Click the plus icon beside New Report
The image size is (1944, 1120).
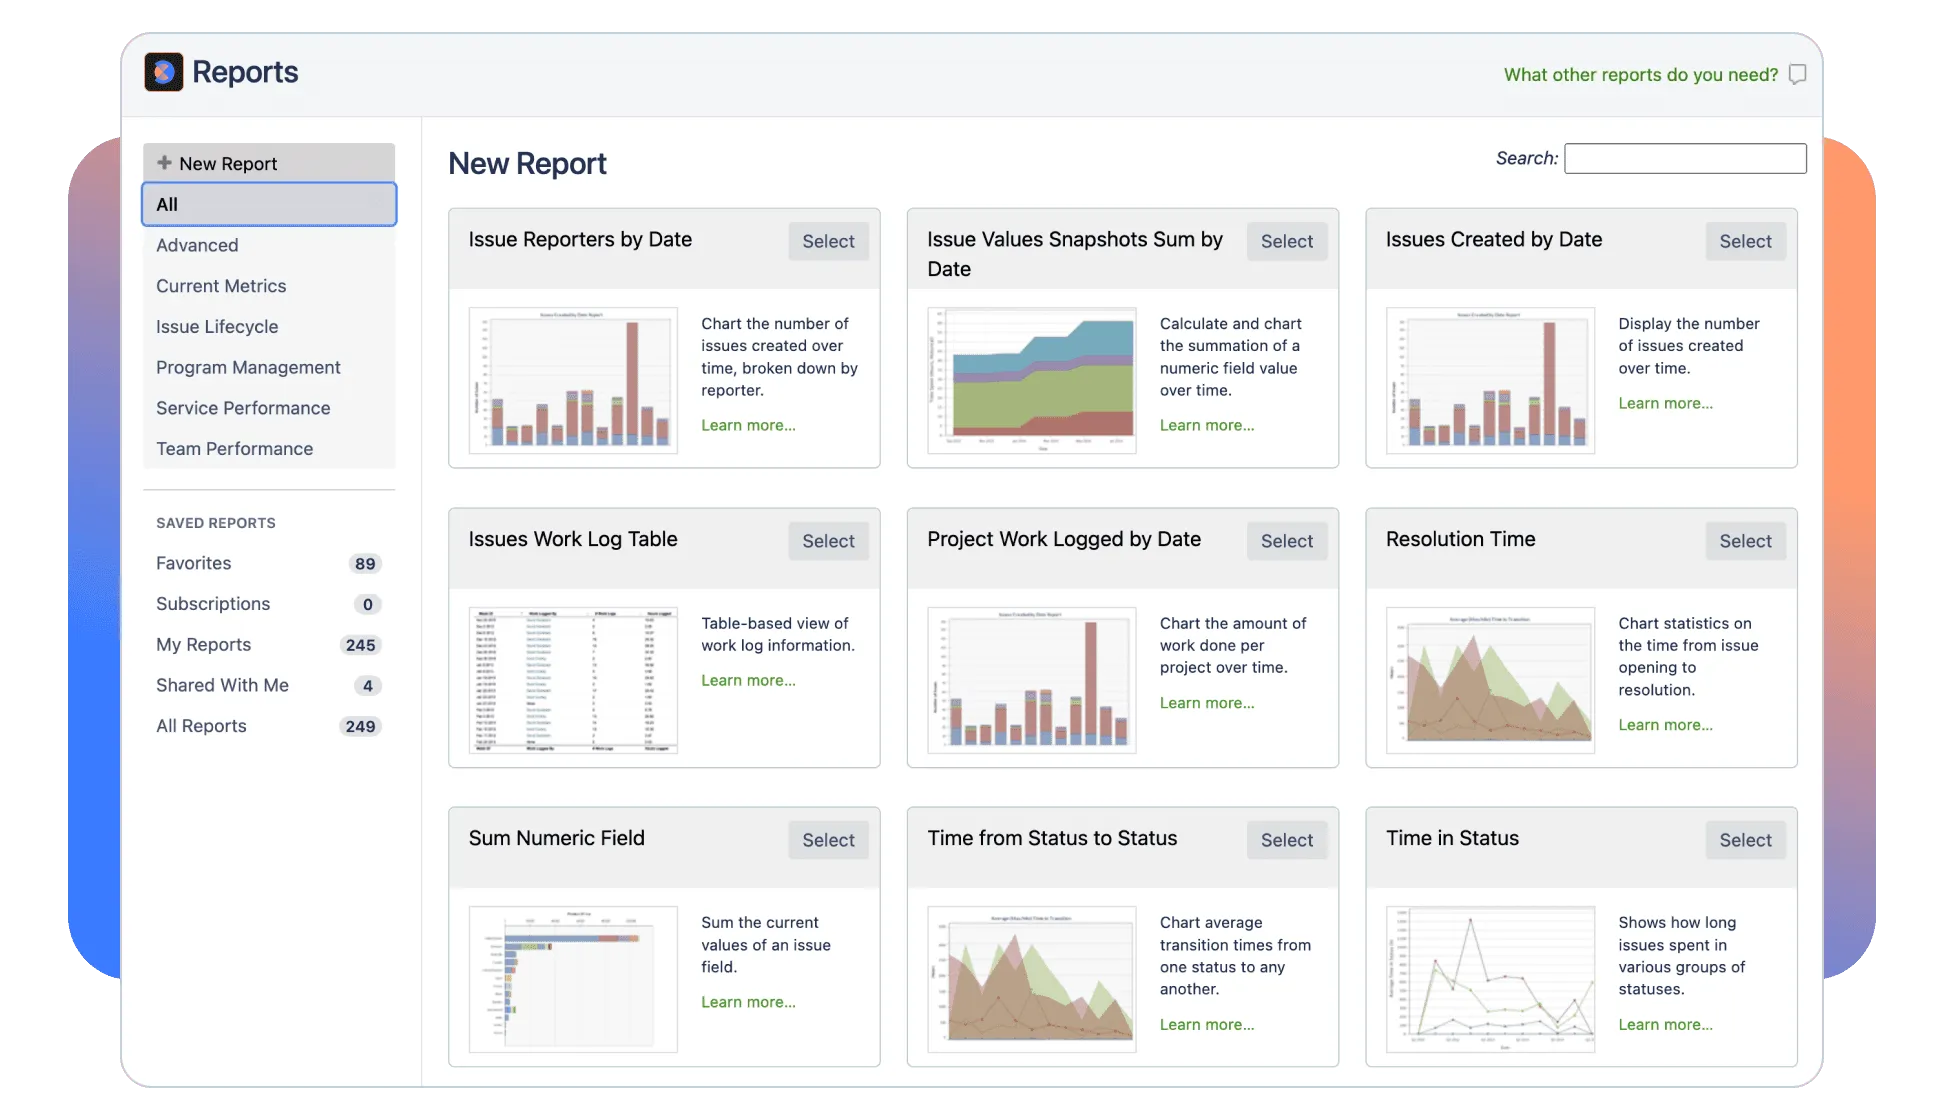164,163
